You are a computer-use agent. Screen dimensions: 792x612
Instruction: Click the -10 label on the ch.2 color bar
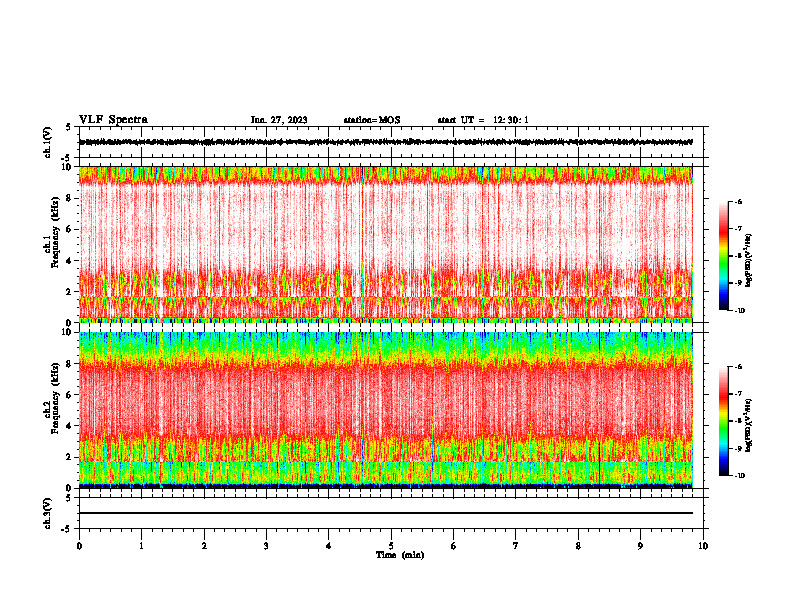[739, 476]
